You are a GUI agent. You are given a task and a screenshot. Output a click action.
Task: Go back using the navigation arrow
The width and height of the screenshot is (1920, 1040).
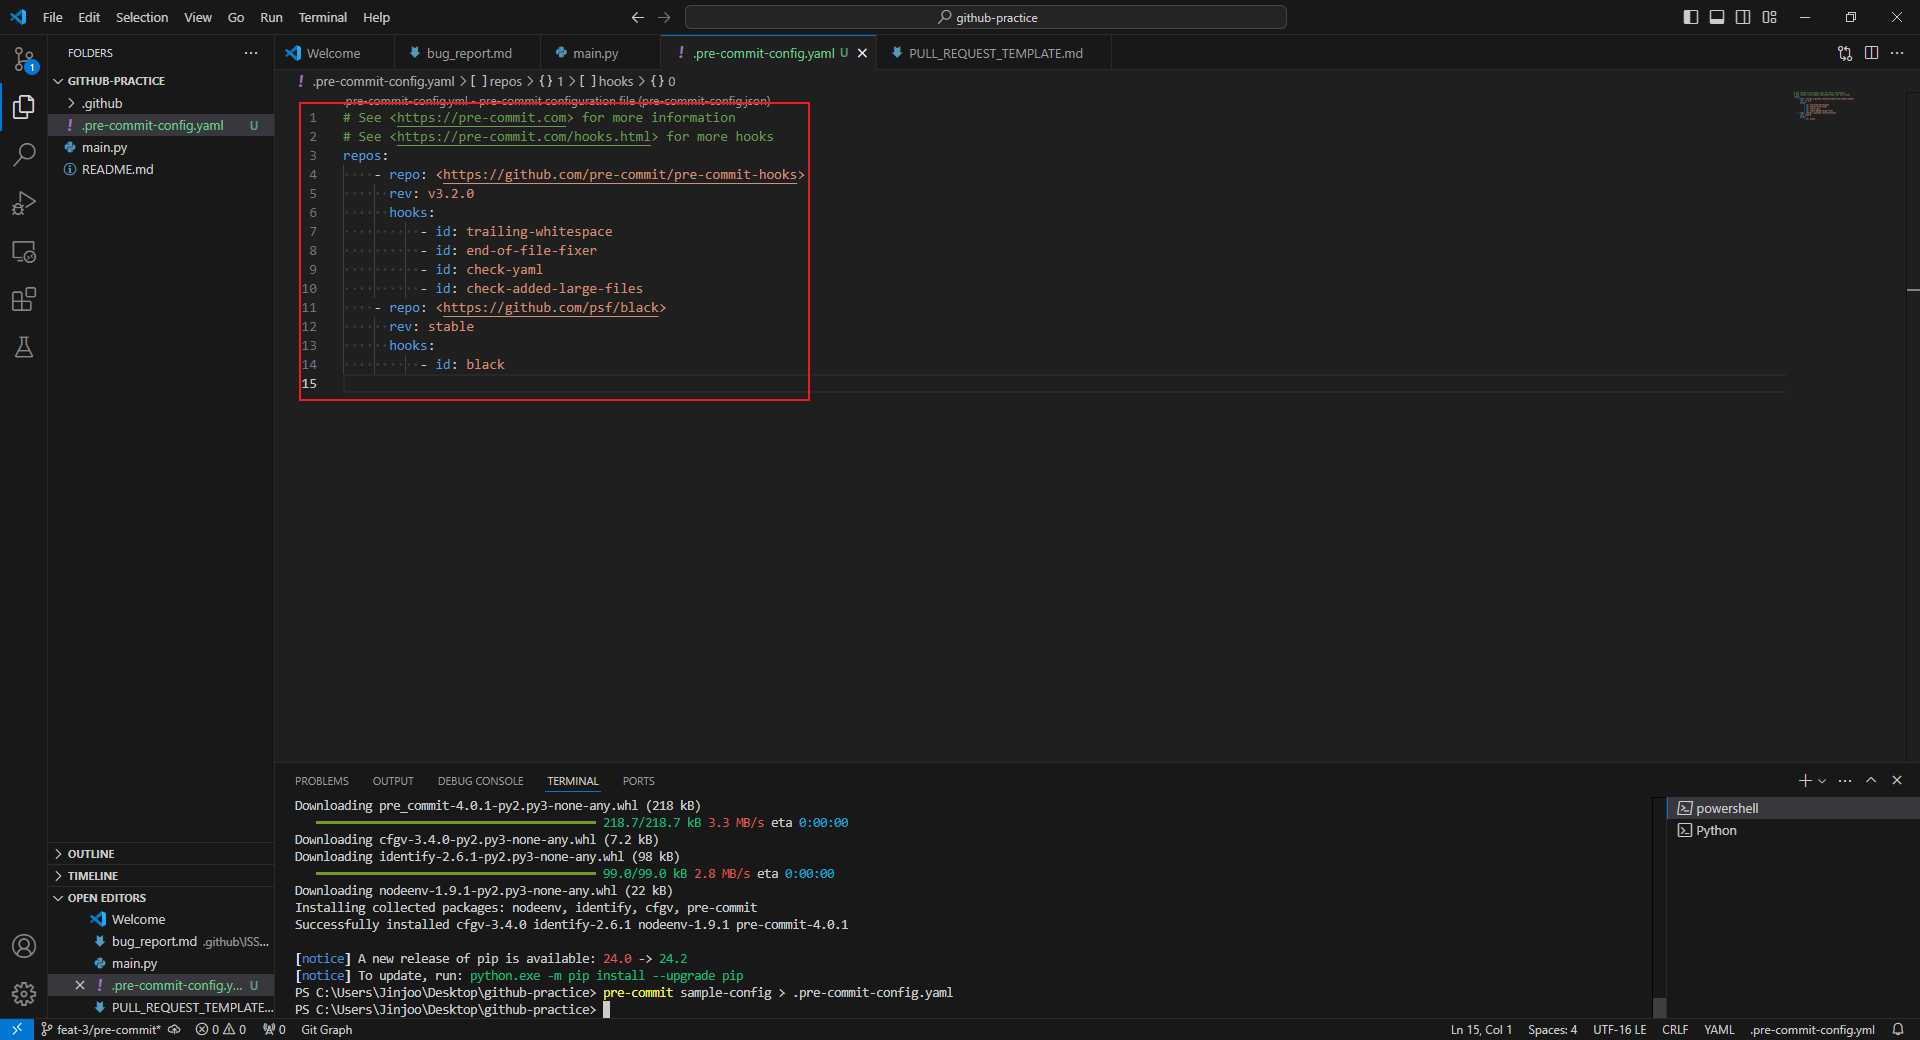638,17
